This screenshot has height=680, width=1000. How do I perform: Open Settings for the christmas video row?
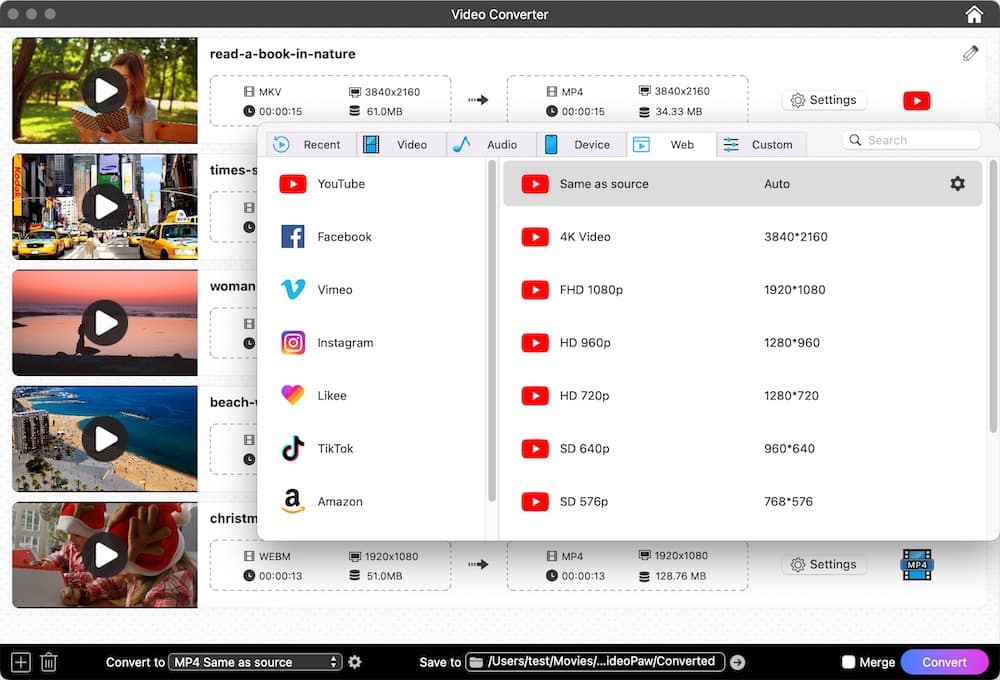click(824, 564)
